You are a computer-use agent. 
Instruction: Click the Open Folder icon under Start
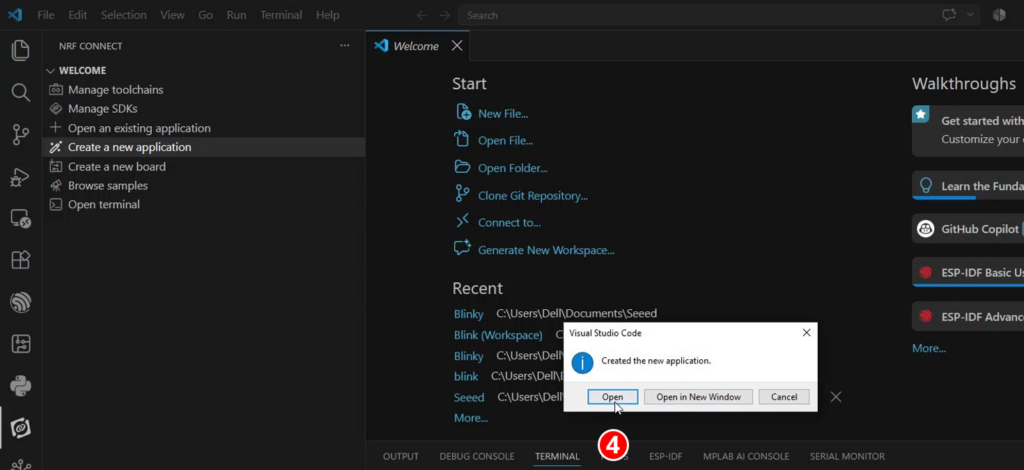click(x=462, y=167)
